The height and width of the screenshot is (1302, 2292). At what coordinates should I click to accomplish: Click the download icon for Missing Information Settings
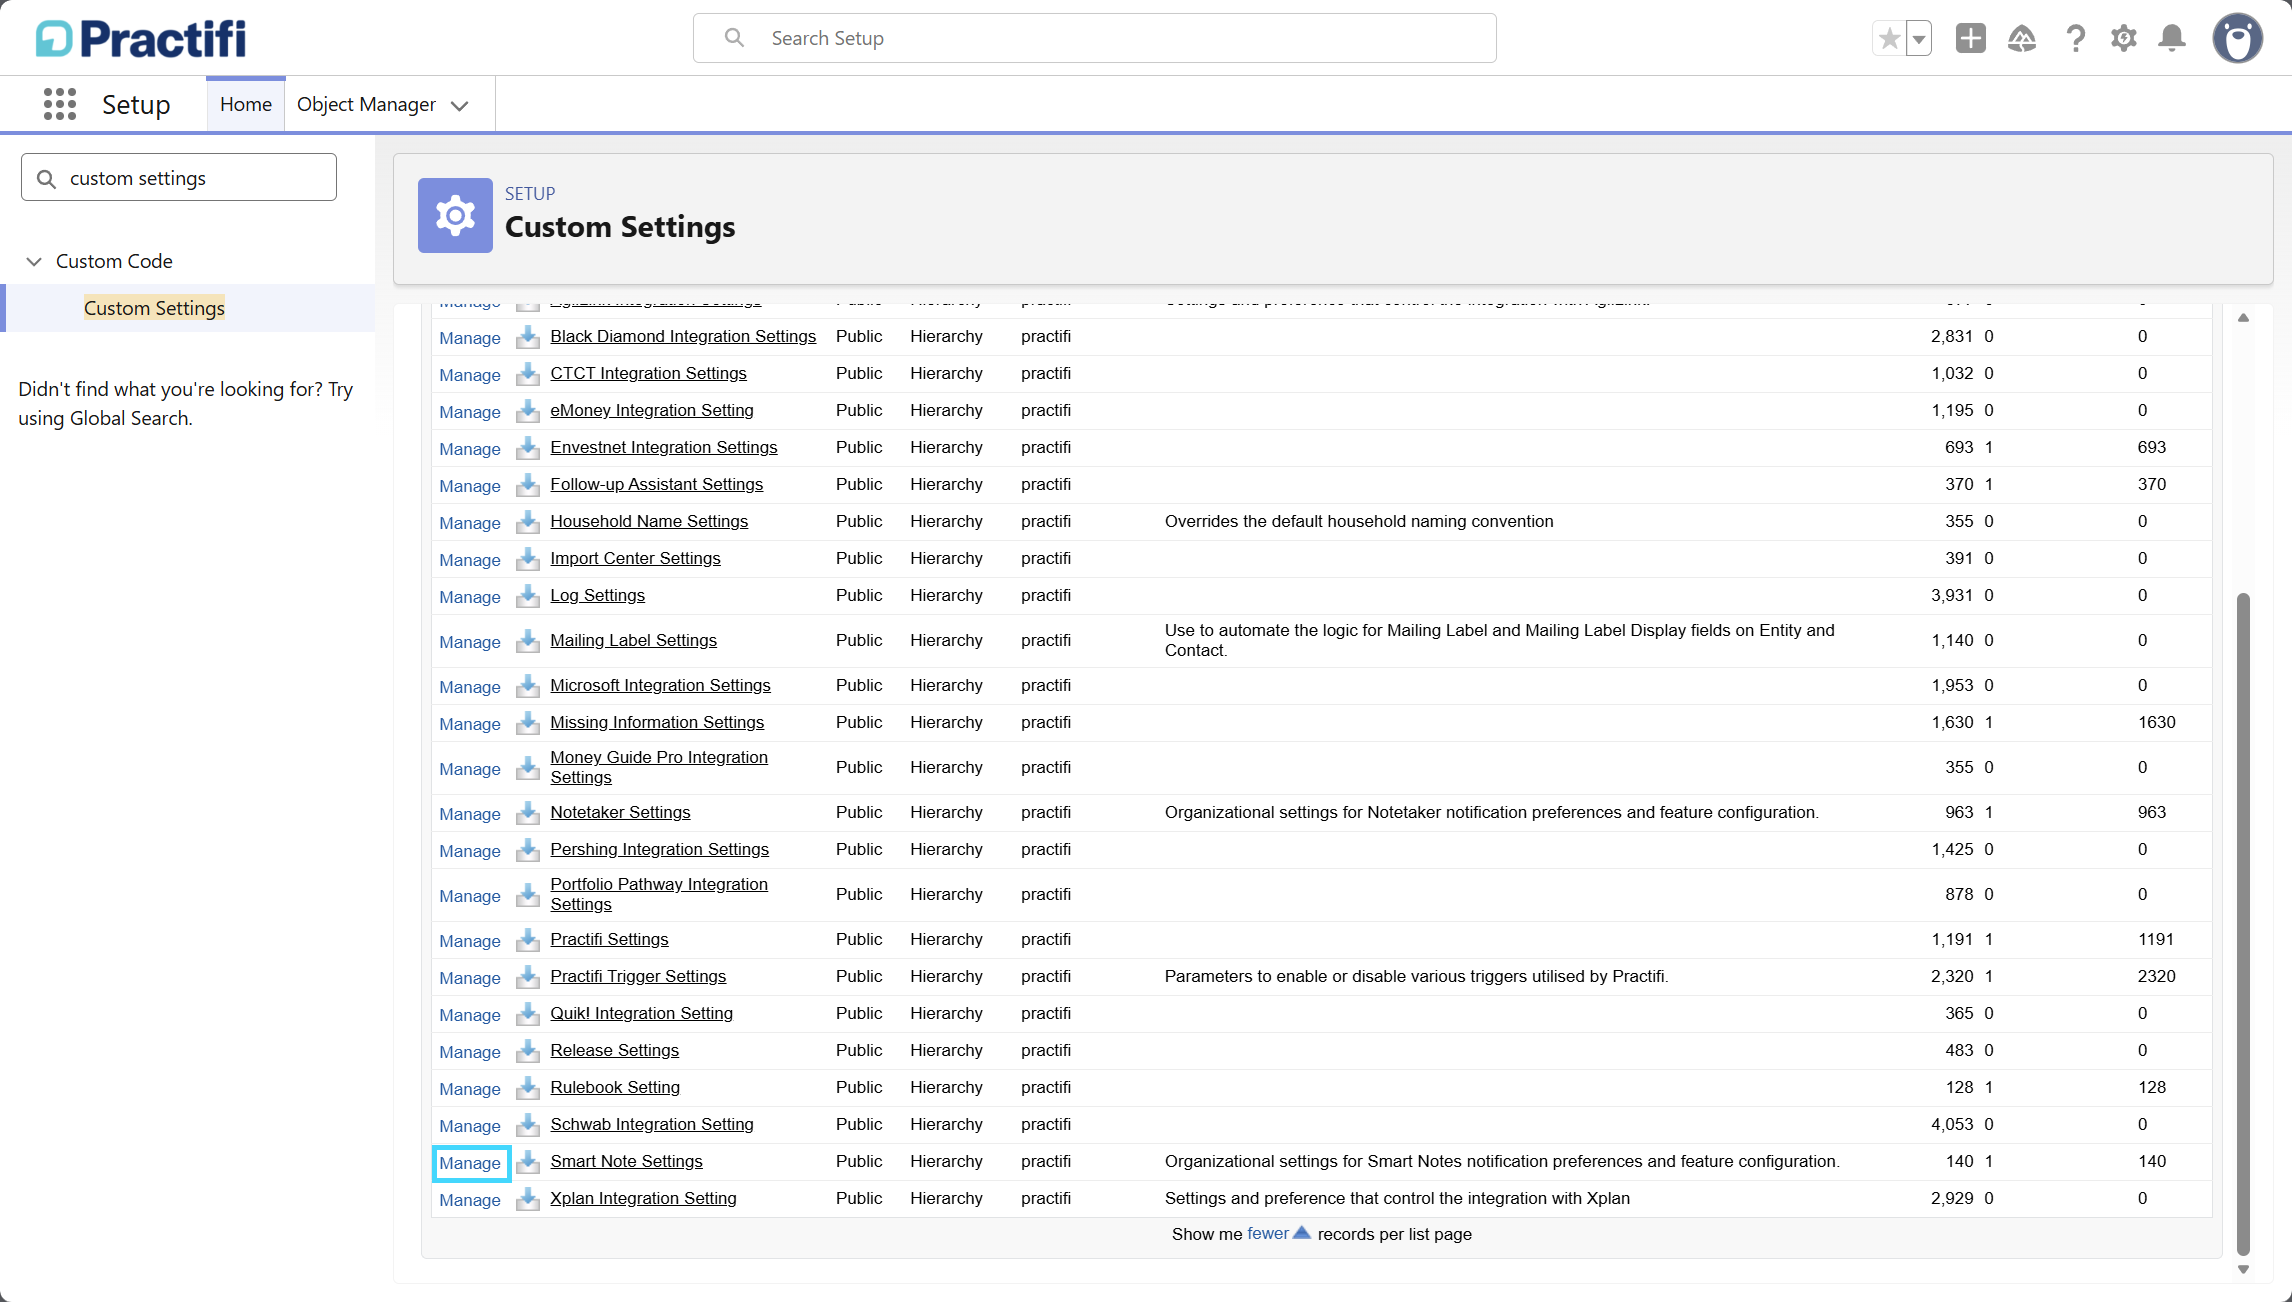528,723
